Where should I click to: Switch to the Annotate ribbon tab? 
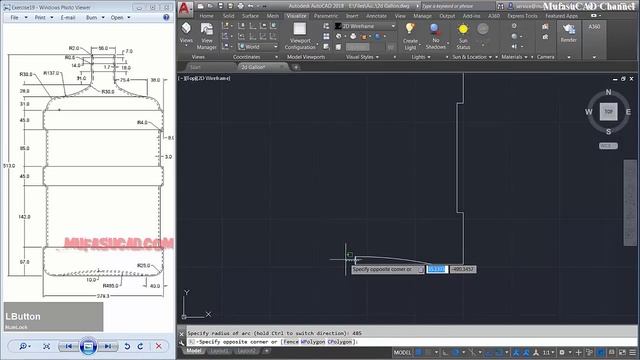click(376, 16)
